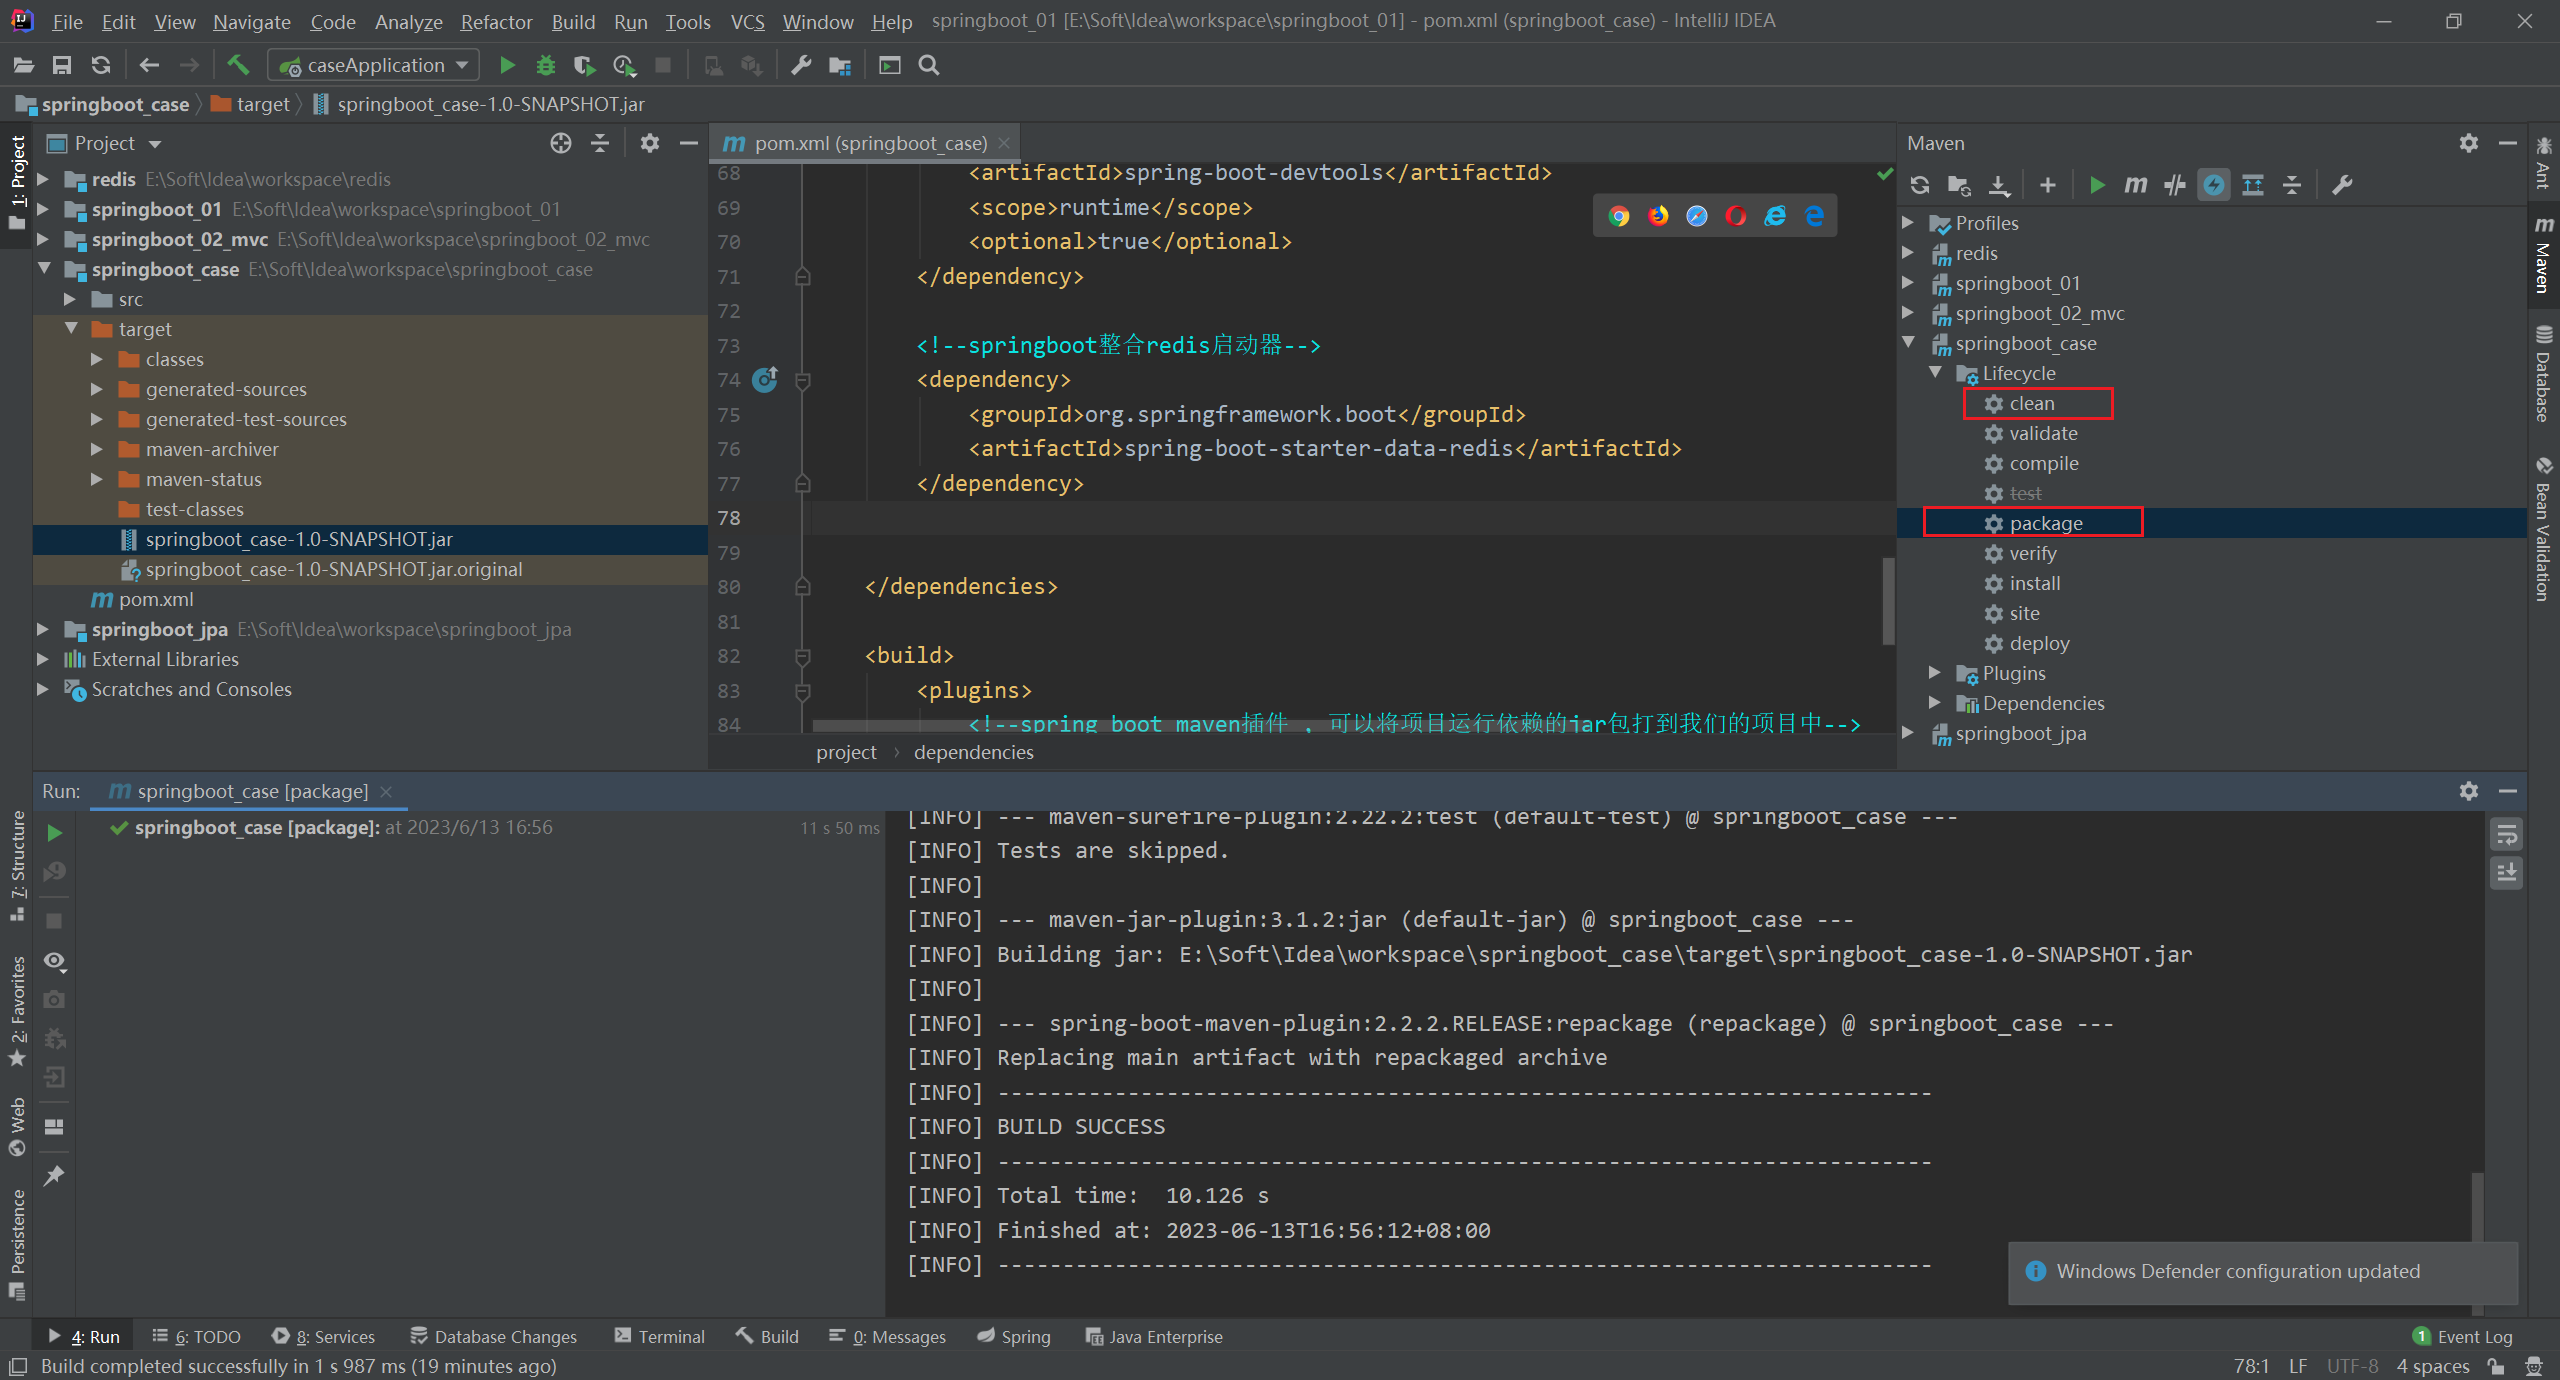
Task: Toggle Database side tool window
Action: point(2543,373)
